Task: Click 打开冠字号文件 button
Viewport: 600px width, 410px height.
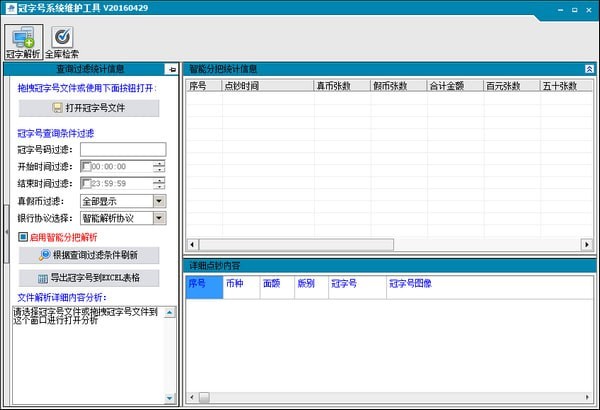Action: (x=89, y=108)
